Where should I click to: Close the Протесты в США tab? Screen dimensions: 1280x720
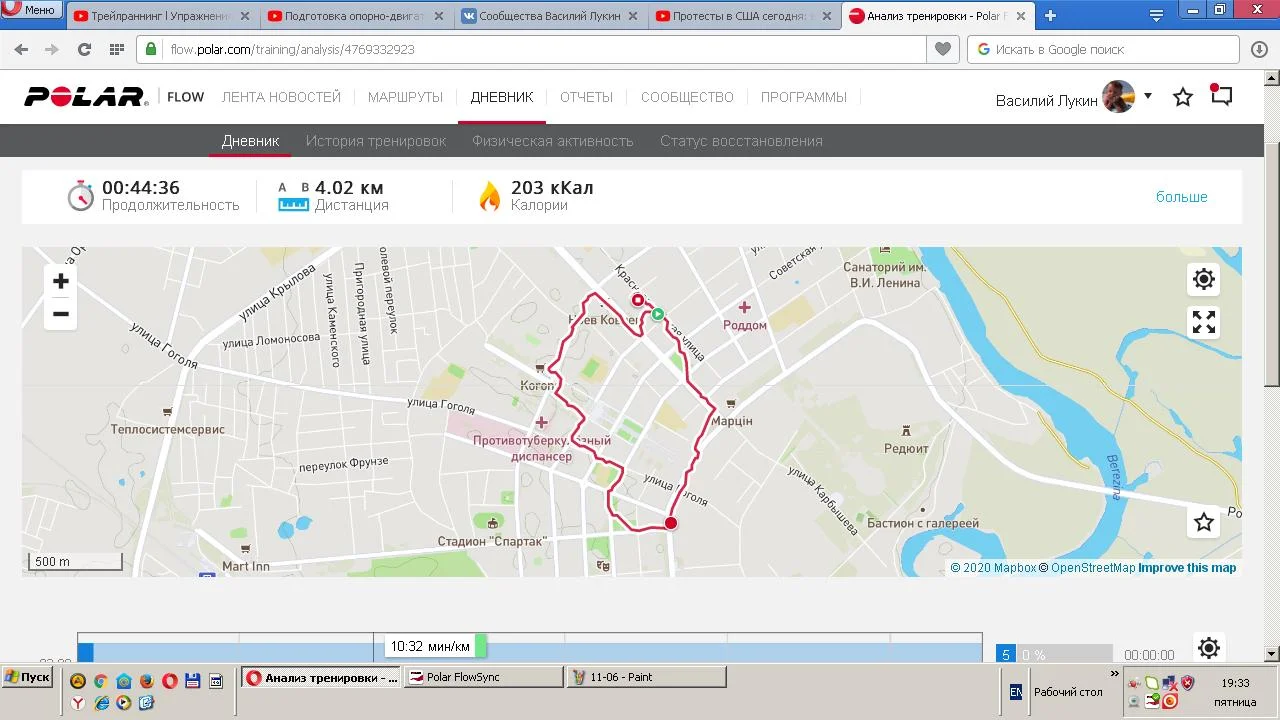point(827,16)
